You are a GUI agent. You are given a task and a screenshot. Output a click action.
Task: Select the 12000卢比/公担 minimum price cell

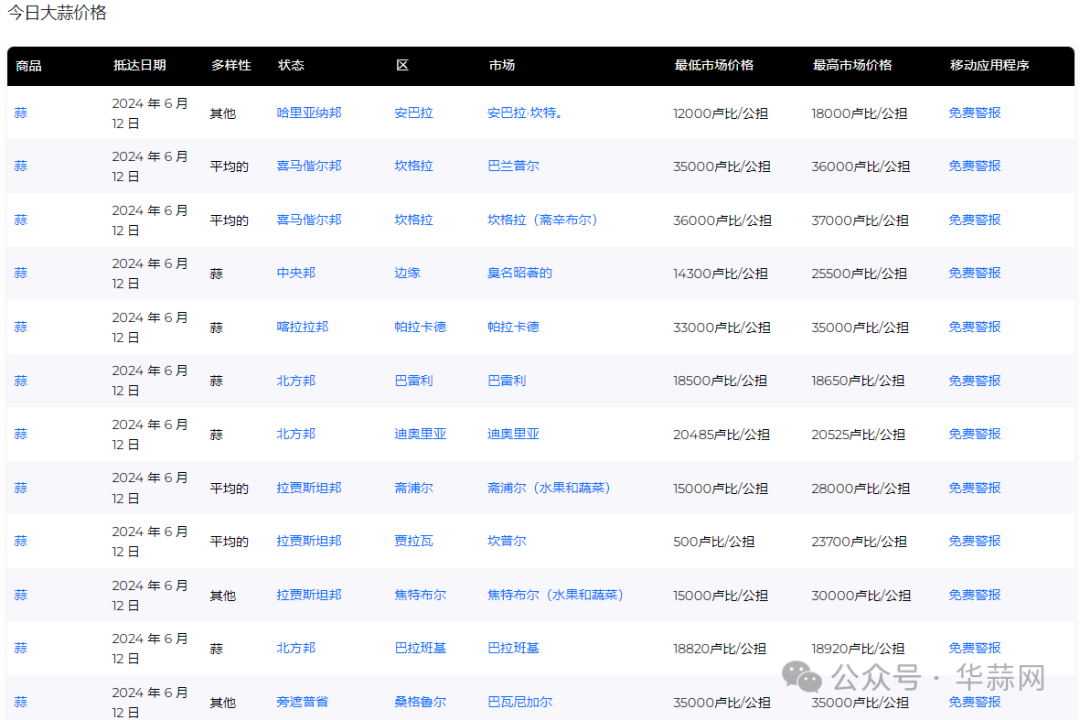720,113
